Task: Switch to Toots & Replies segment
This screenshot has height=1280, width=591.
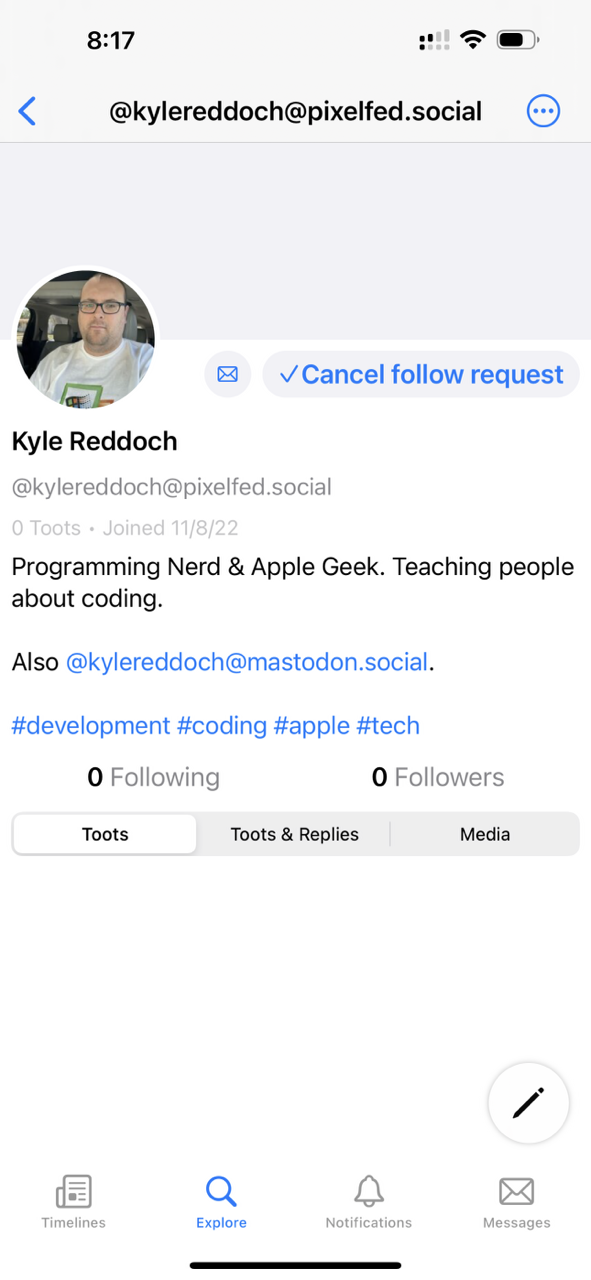Action: click(x=294, y=834)
